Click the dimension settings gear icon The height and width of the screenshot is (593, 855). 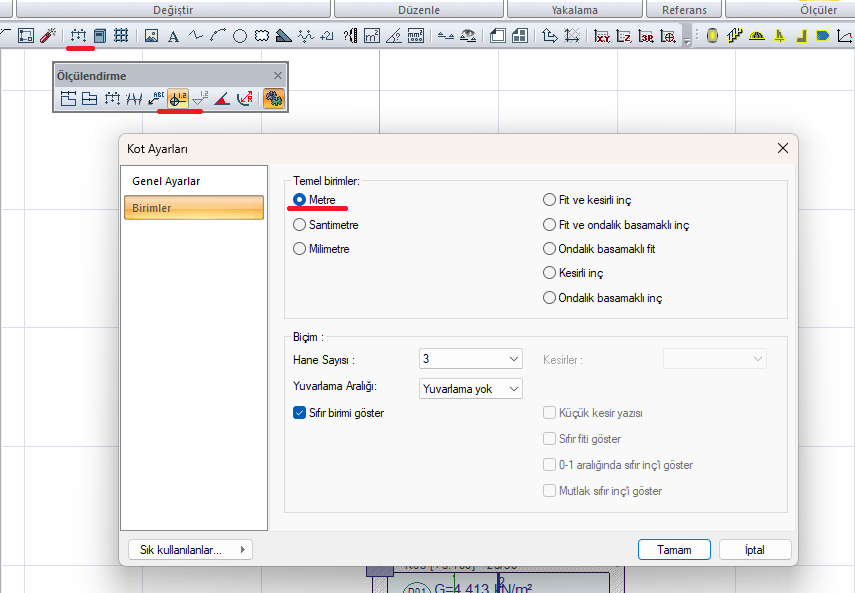tap(273, 98)
